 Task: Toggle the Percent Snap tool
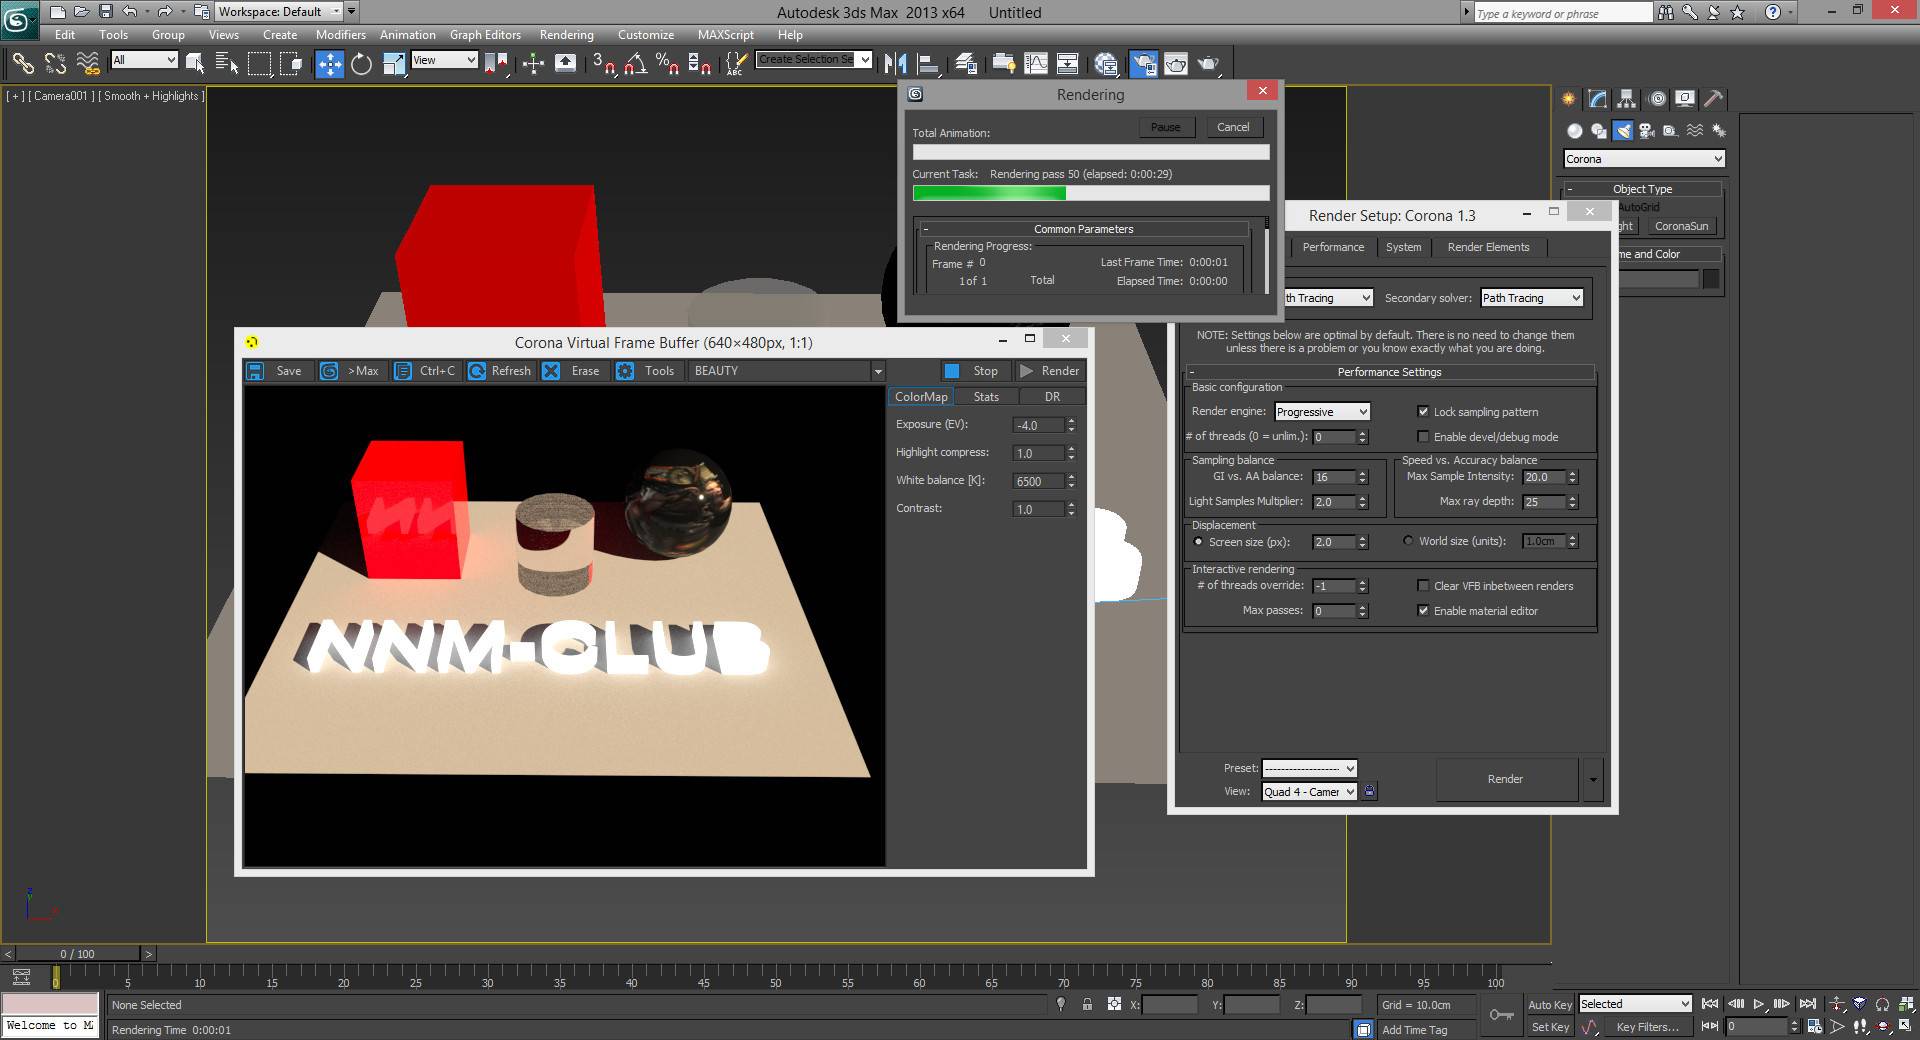[667, 64]
